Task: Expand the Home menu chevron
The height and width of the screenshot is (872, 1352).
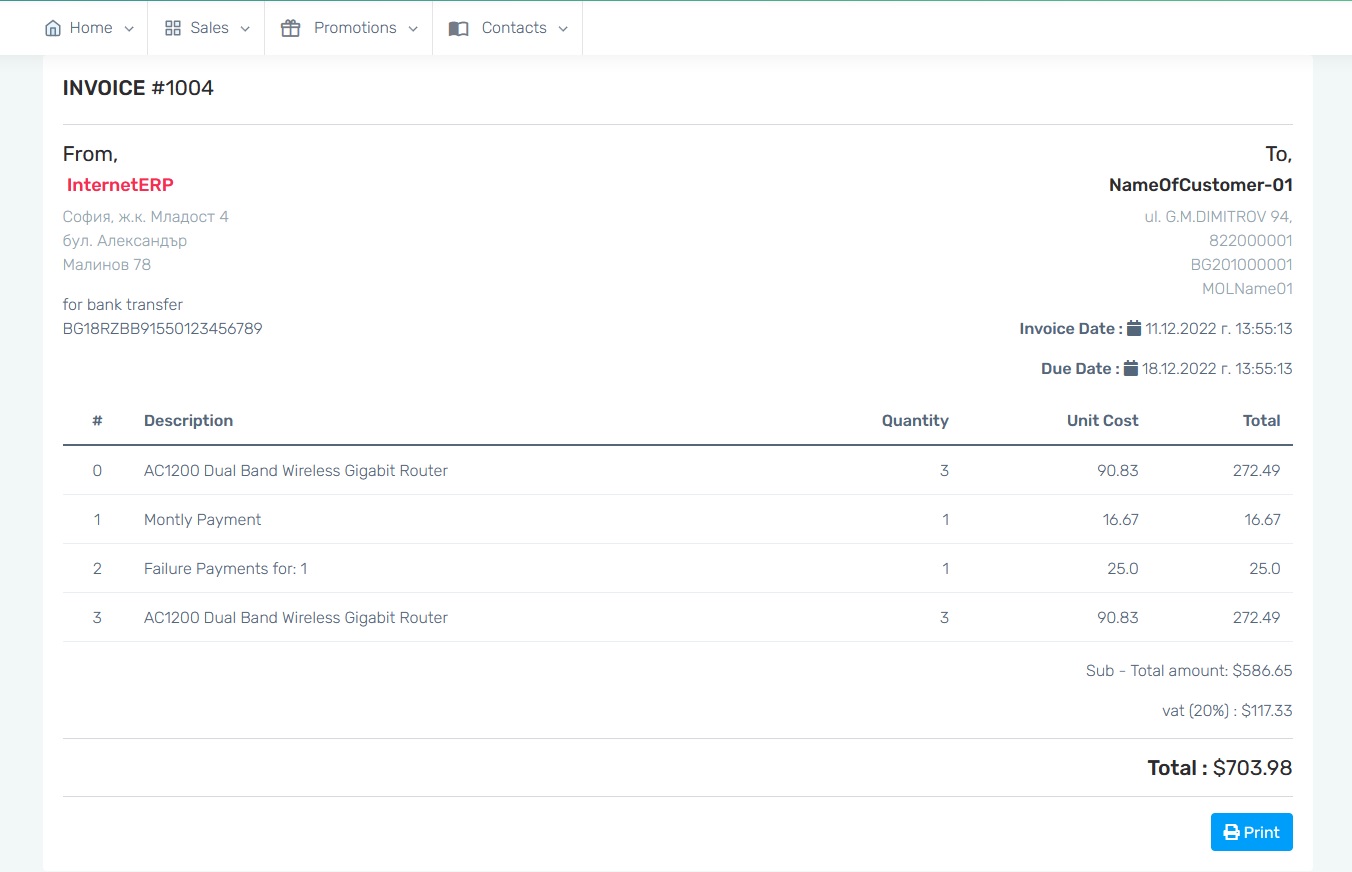Action: click(129, 29)
